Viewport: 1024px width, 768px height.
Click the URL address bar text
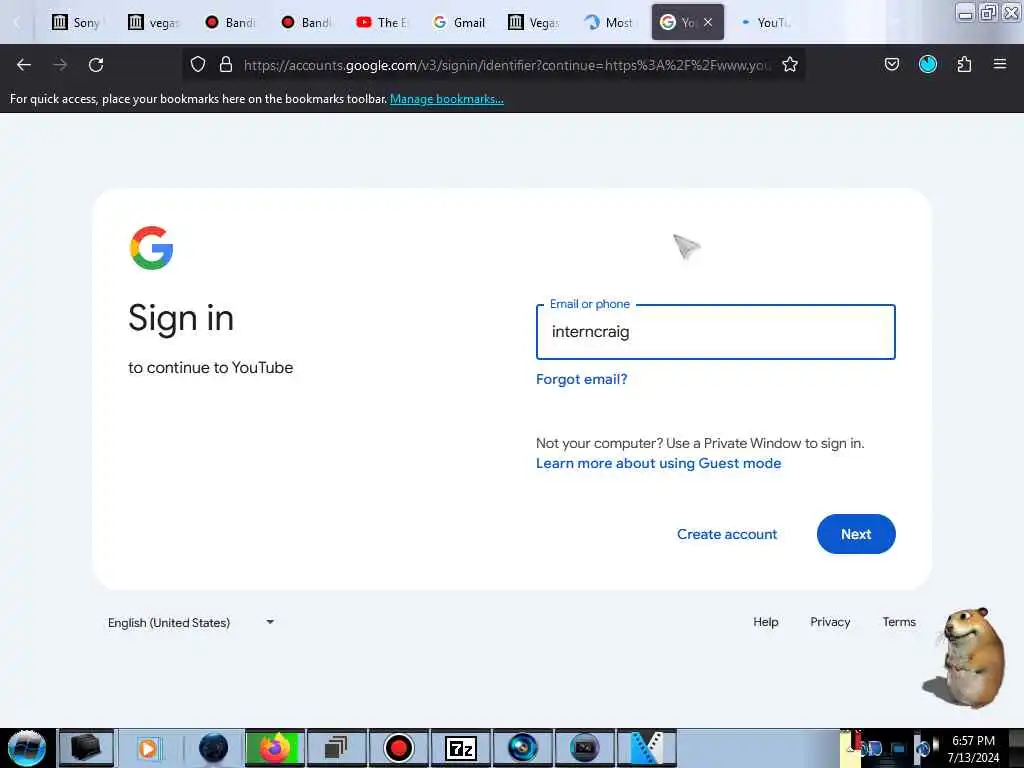(507, 65)
